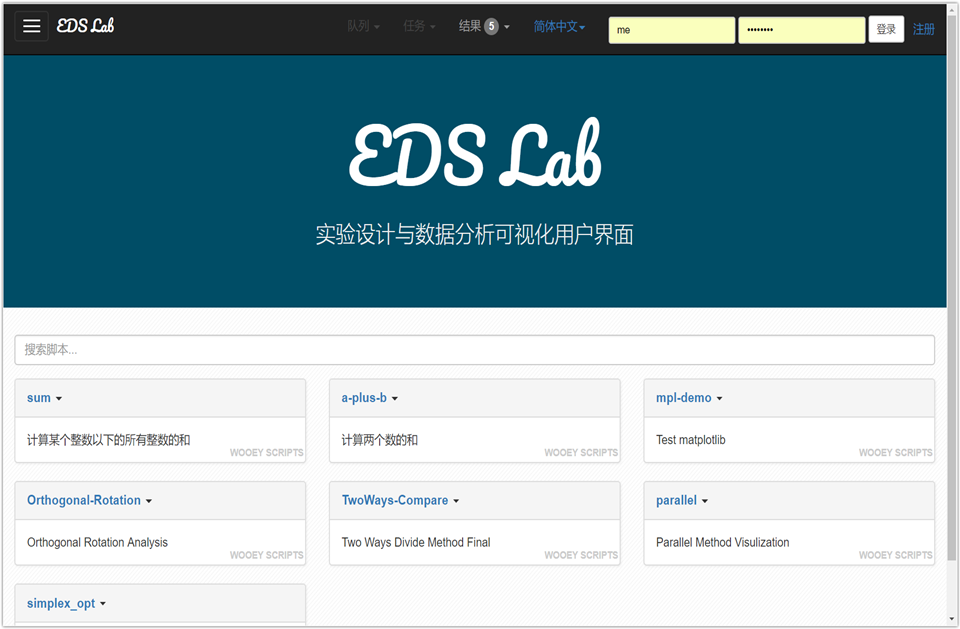Screen dimensions: 960x629
Task: Focus the password input field
Action: click(801, 30)
